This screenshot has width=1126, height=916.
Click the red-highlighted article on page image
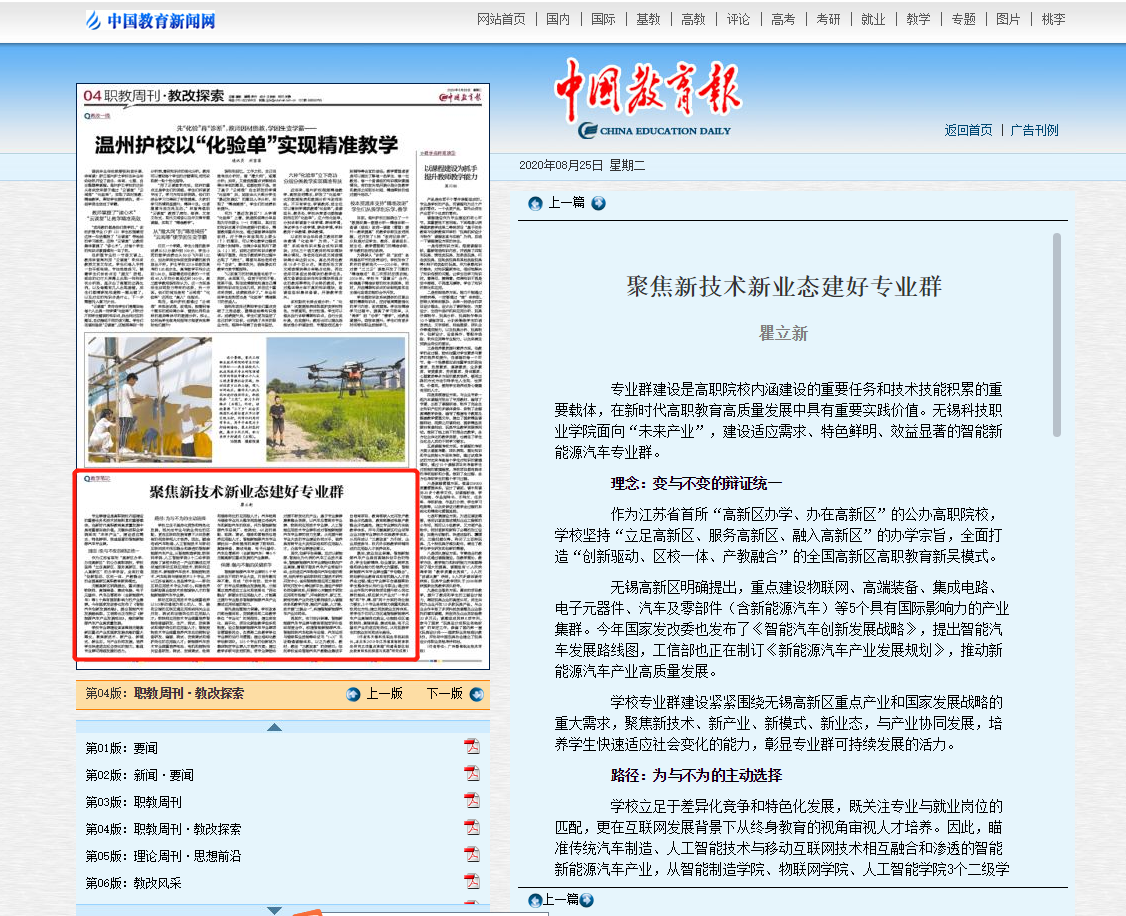click(246, 565)
